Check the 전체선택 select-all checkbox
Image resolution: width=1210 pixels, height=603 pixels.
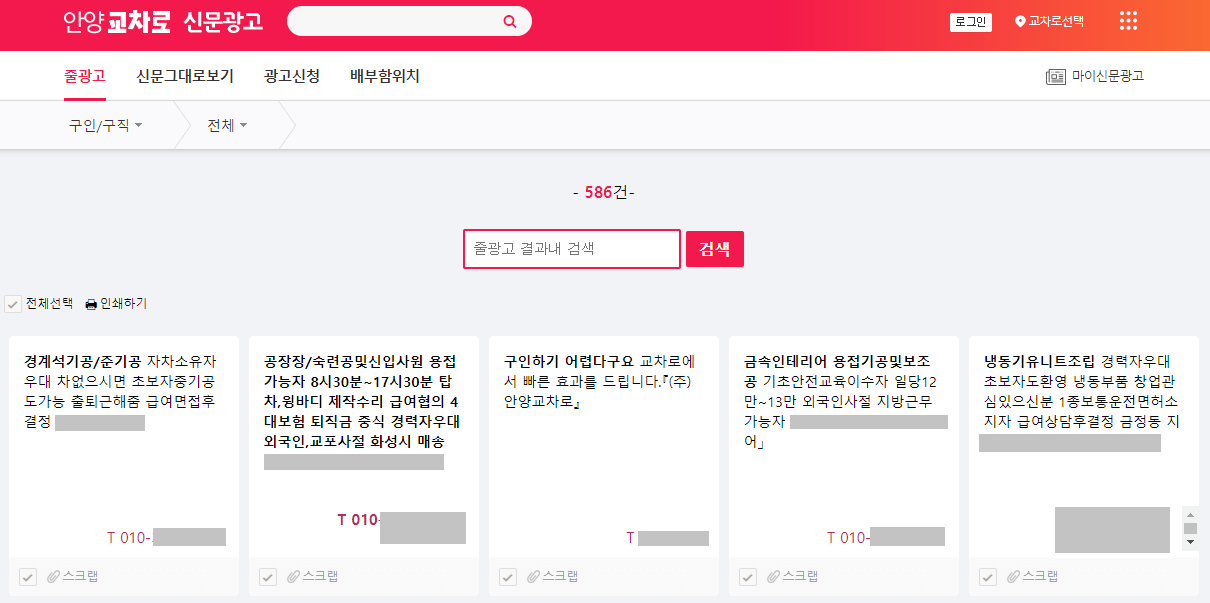pyautogui.click(x=14, y=301)
